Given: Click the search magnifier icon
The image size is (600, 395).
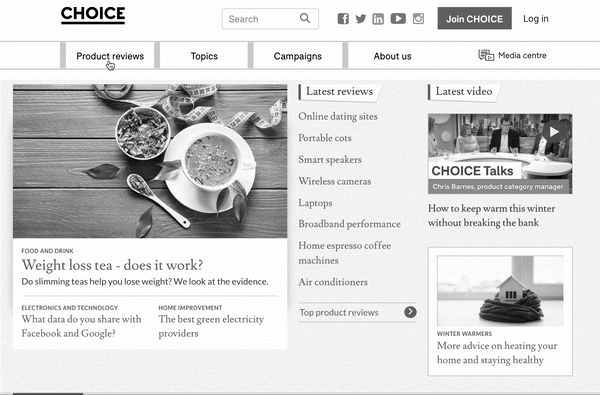Looking at the screenshot, I should [305, 18].
